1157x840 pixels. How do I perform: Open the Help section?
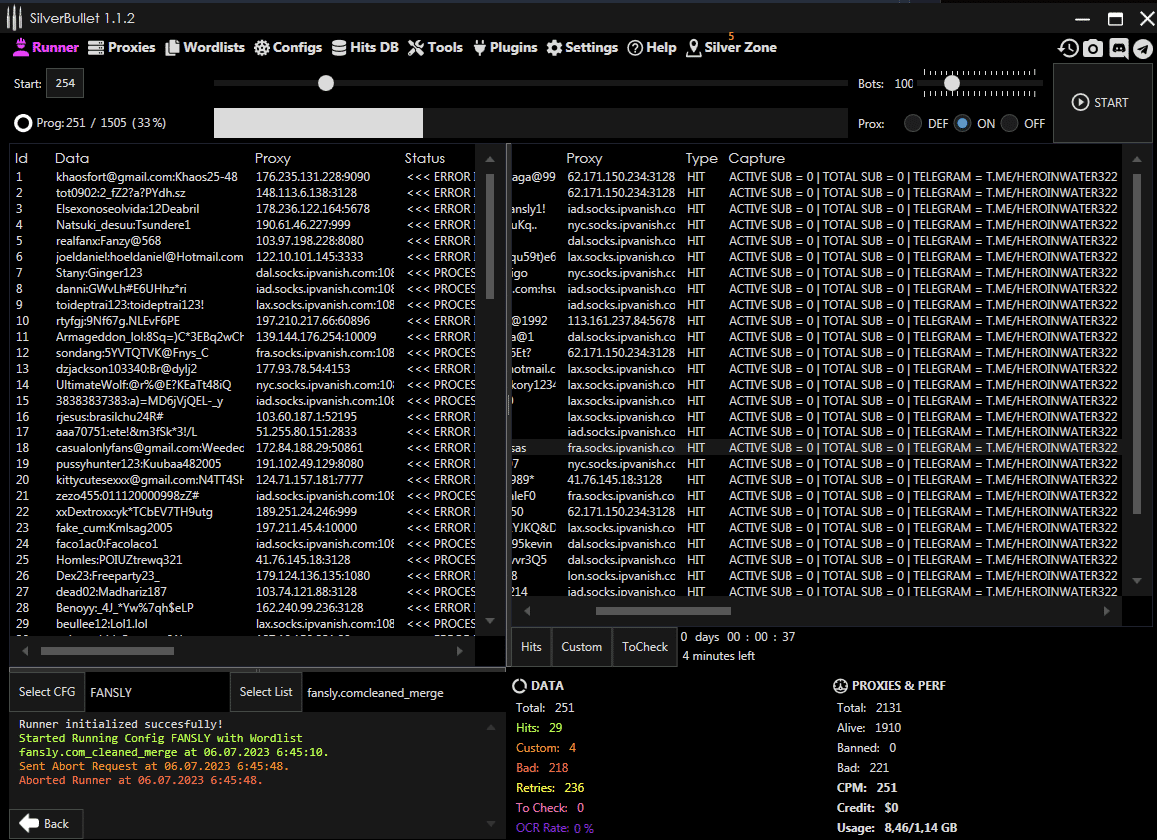652,47
